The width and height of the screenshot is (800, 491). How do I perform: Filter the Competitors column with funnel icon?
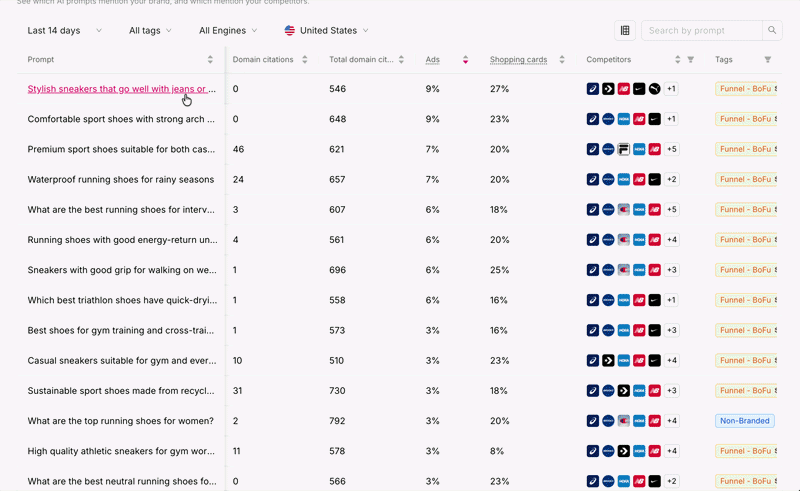(x=690, y=60)
